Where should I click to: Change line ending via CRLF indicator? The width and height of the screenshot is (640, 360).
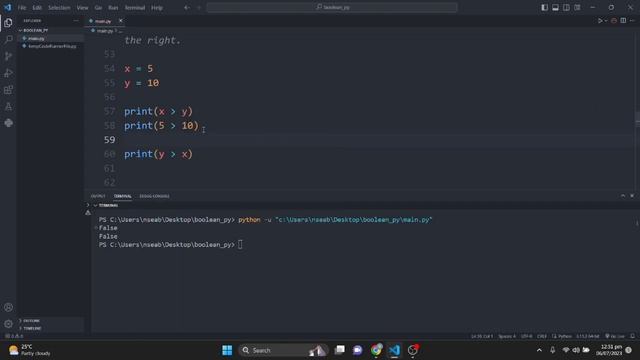[542, 336]
